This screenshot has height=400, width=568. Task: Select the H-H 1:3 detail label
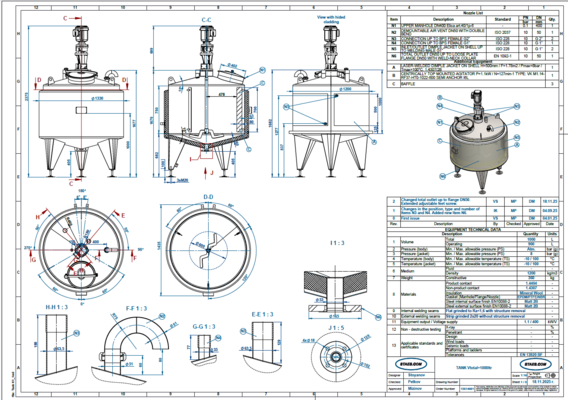tap(57, 307)
